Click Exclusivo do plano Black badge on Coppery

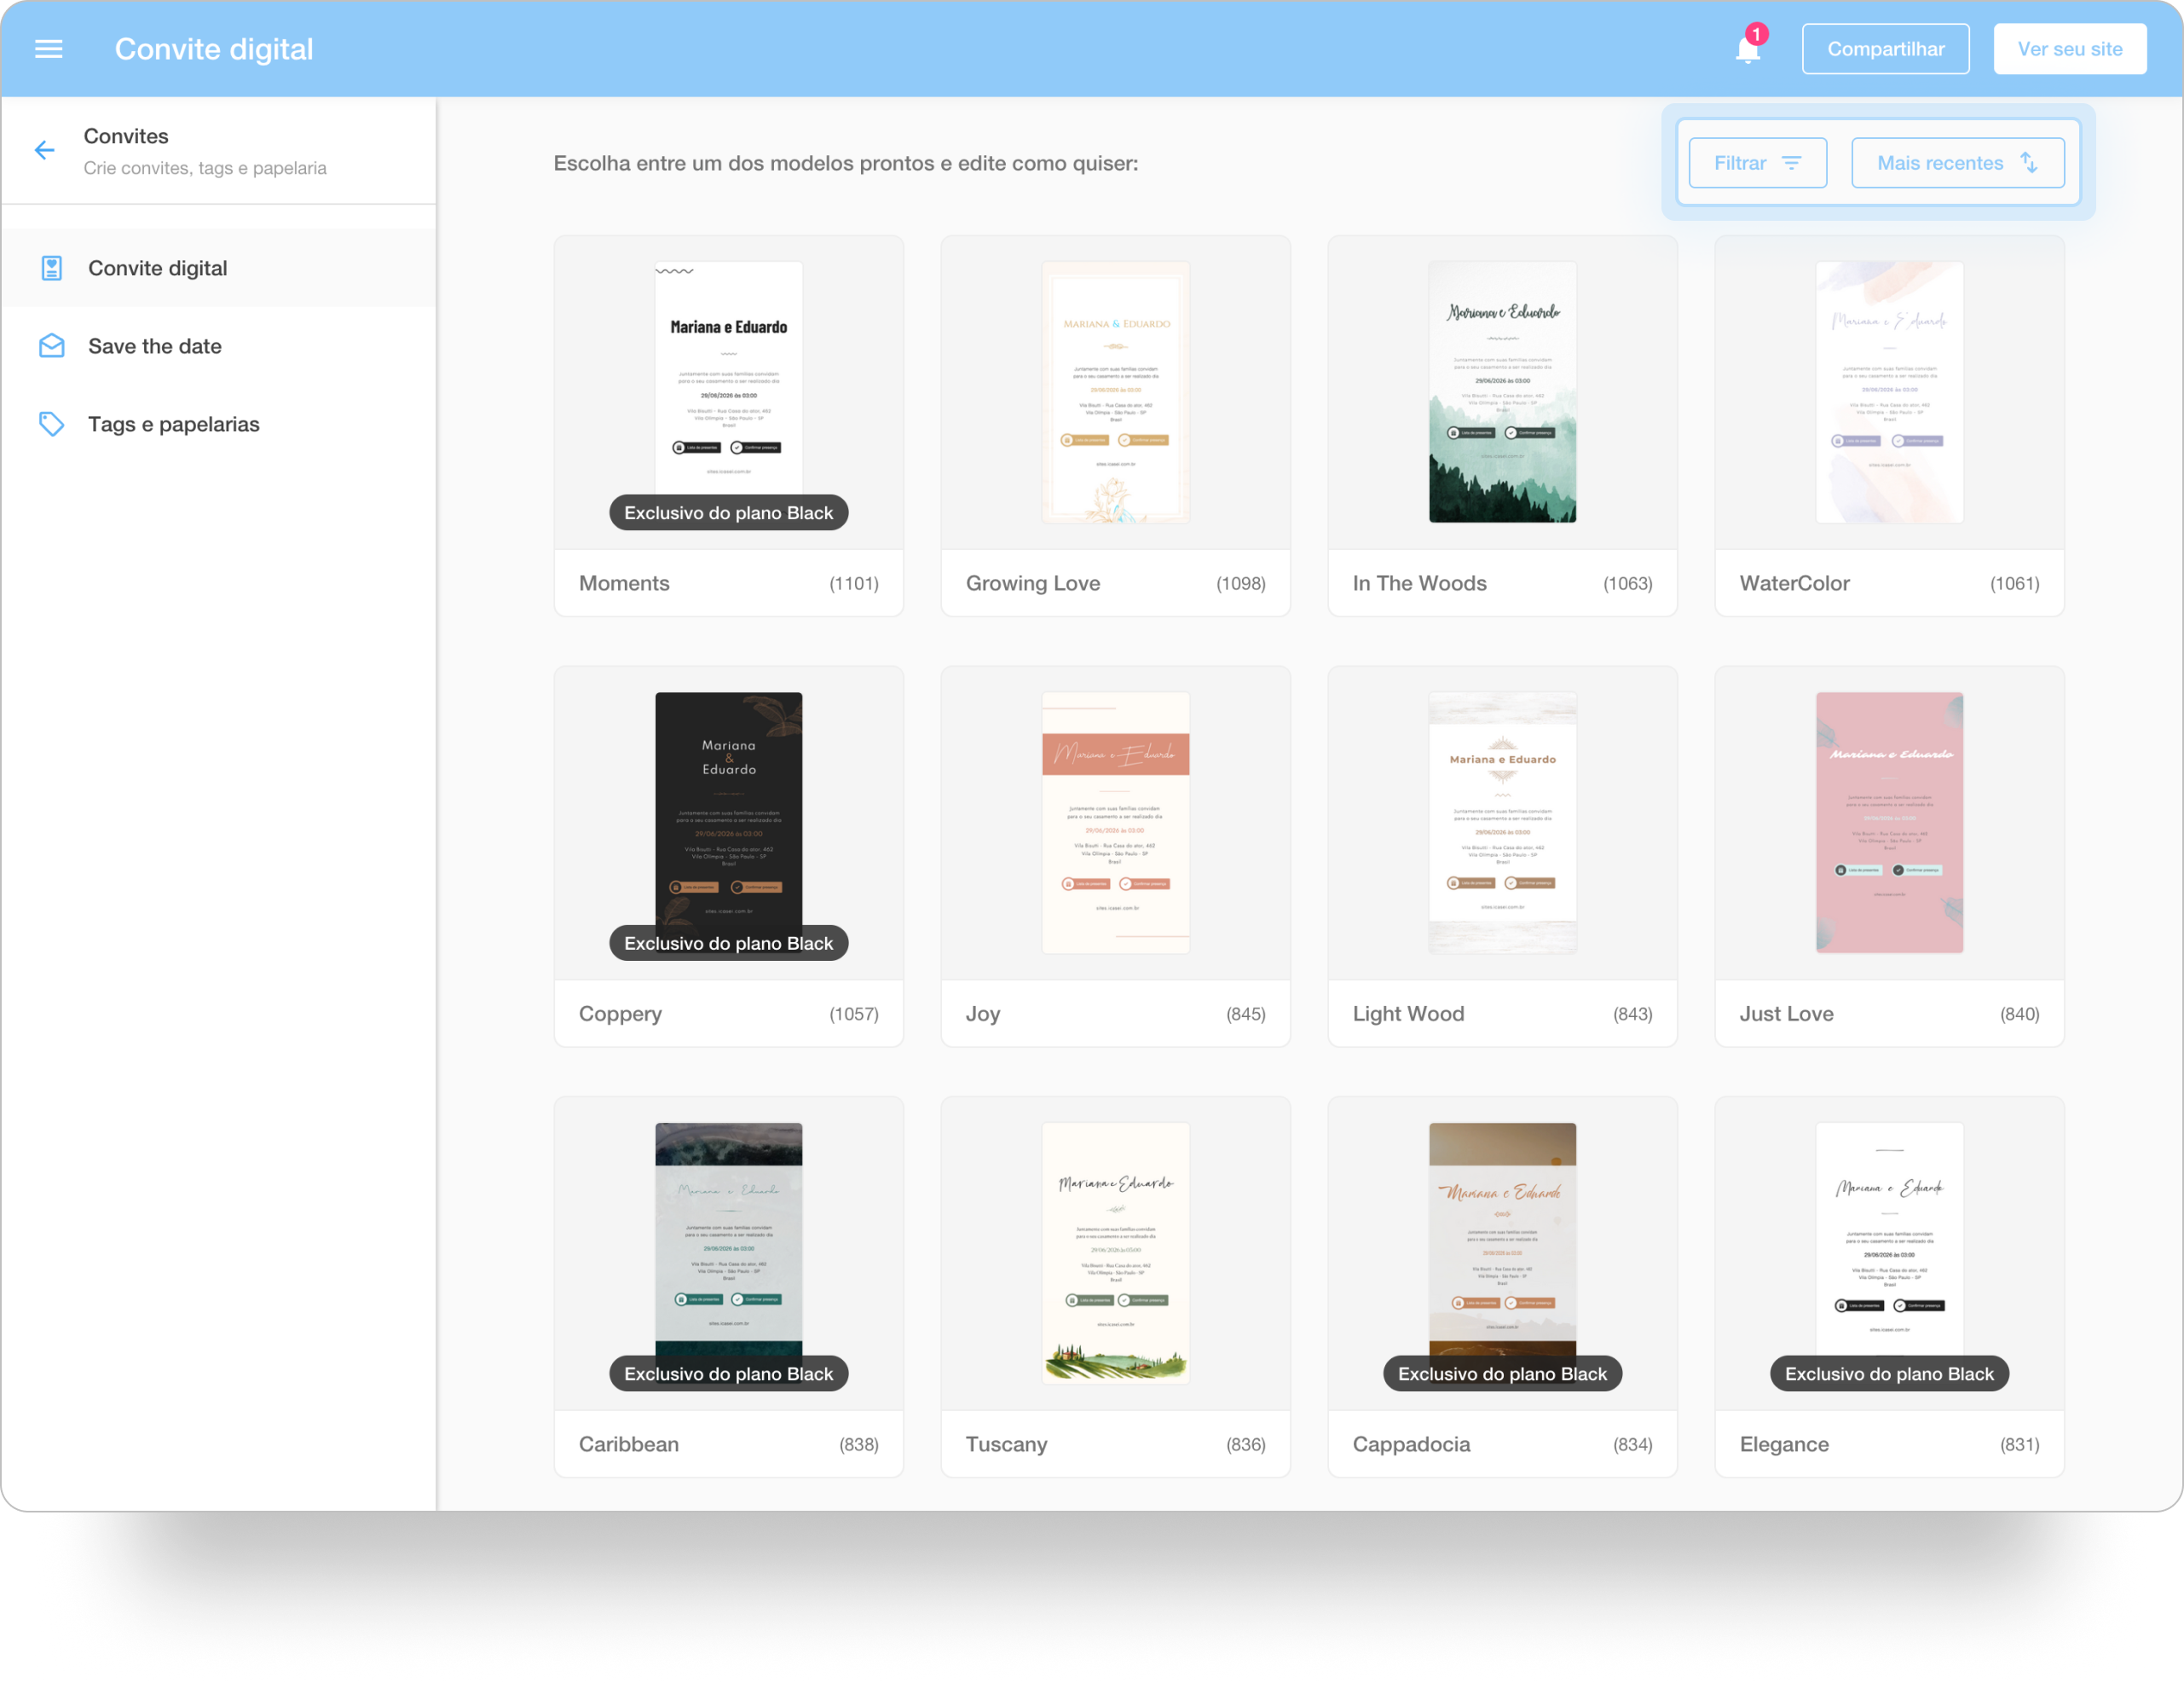[728, 943]
